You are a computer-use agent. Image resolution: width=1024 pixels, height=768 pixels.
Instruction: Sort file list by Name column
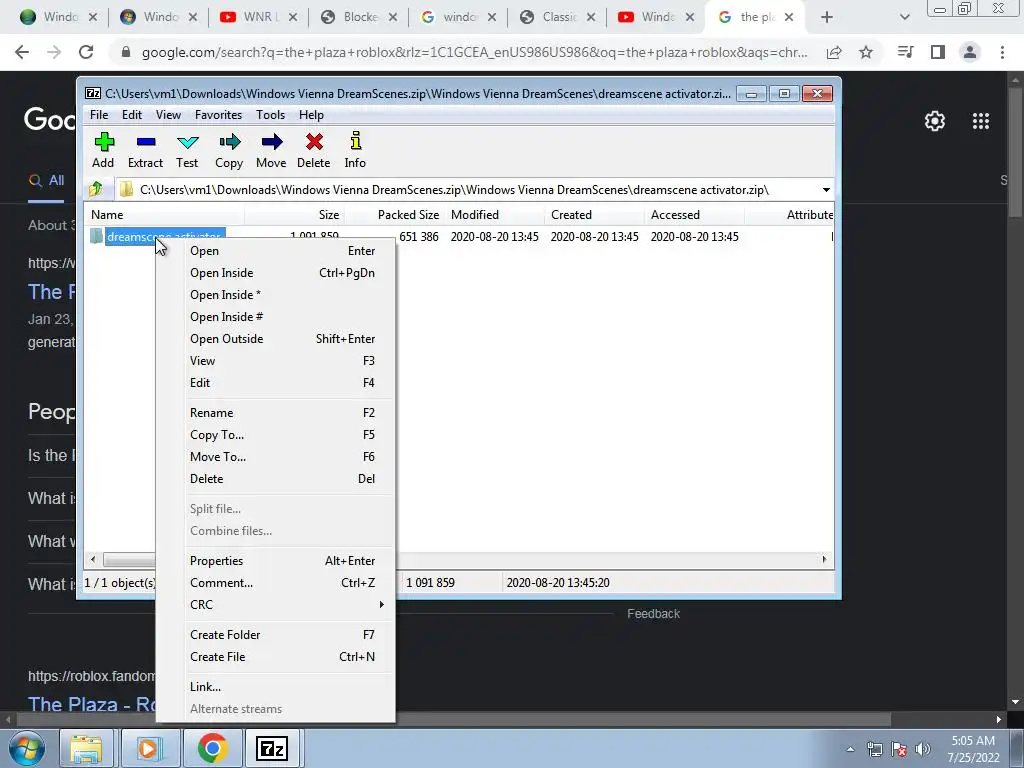point(165,215)
